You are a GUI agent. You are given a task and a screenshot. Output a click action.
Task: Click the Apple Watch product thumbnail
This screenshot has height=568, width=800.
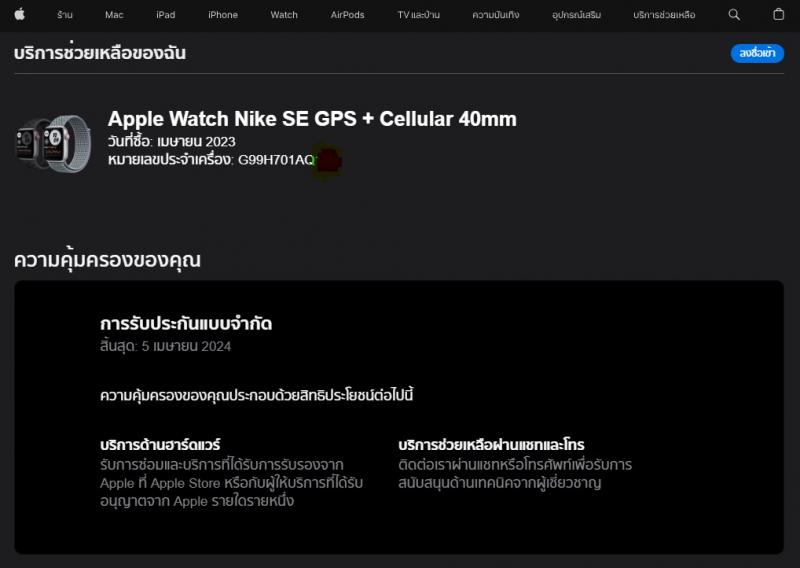click(x=54, y=143)
